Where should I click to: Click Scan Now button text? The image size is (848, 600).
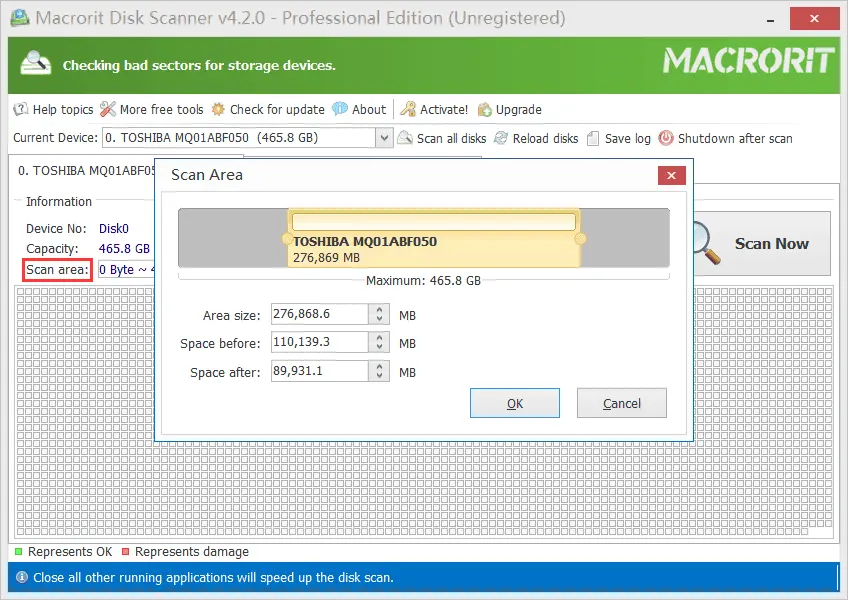coord(772,243)
